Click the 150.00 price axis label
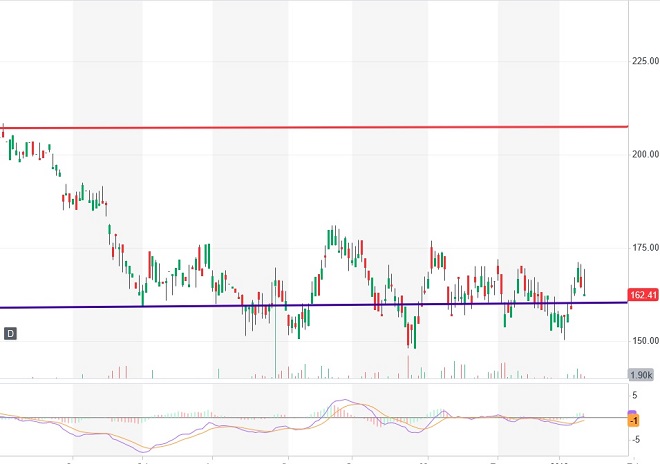This screenshot has width=660, height=464. point(645,341)
